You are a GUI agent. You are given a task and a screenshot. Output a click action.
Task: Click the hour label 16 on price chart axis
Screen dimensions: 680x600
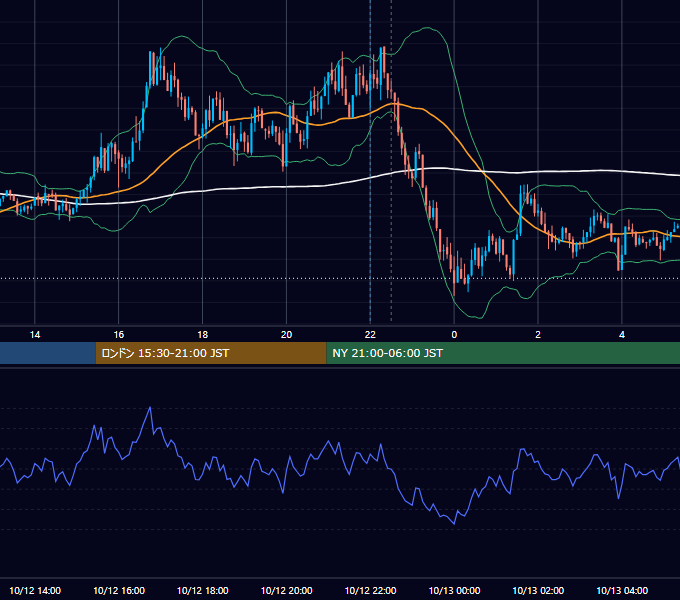[x=118, y=335]
